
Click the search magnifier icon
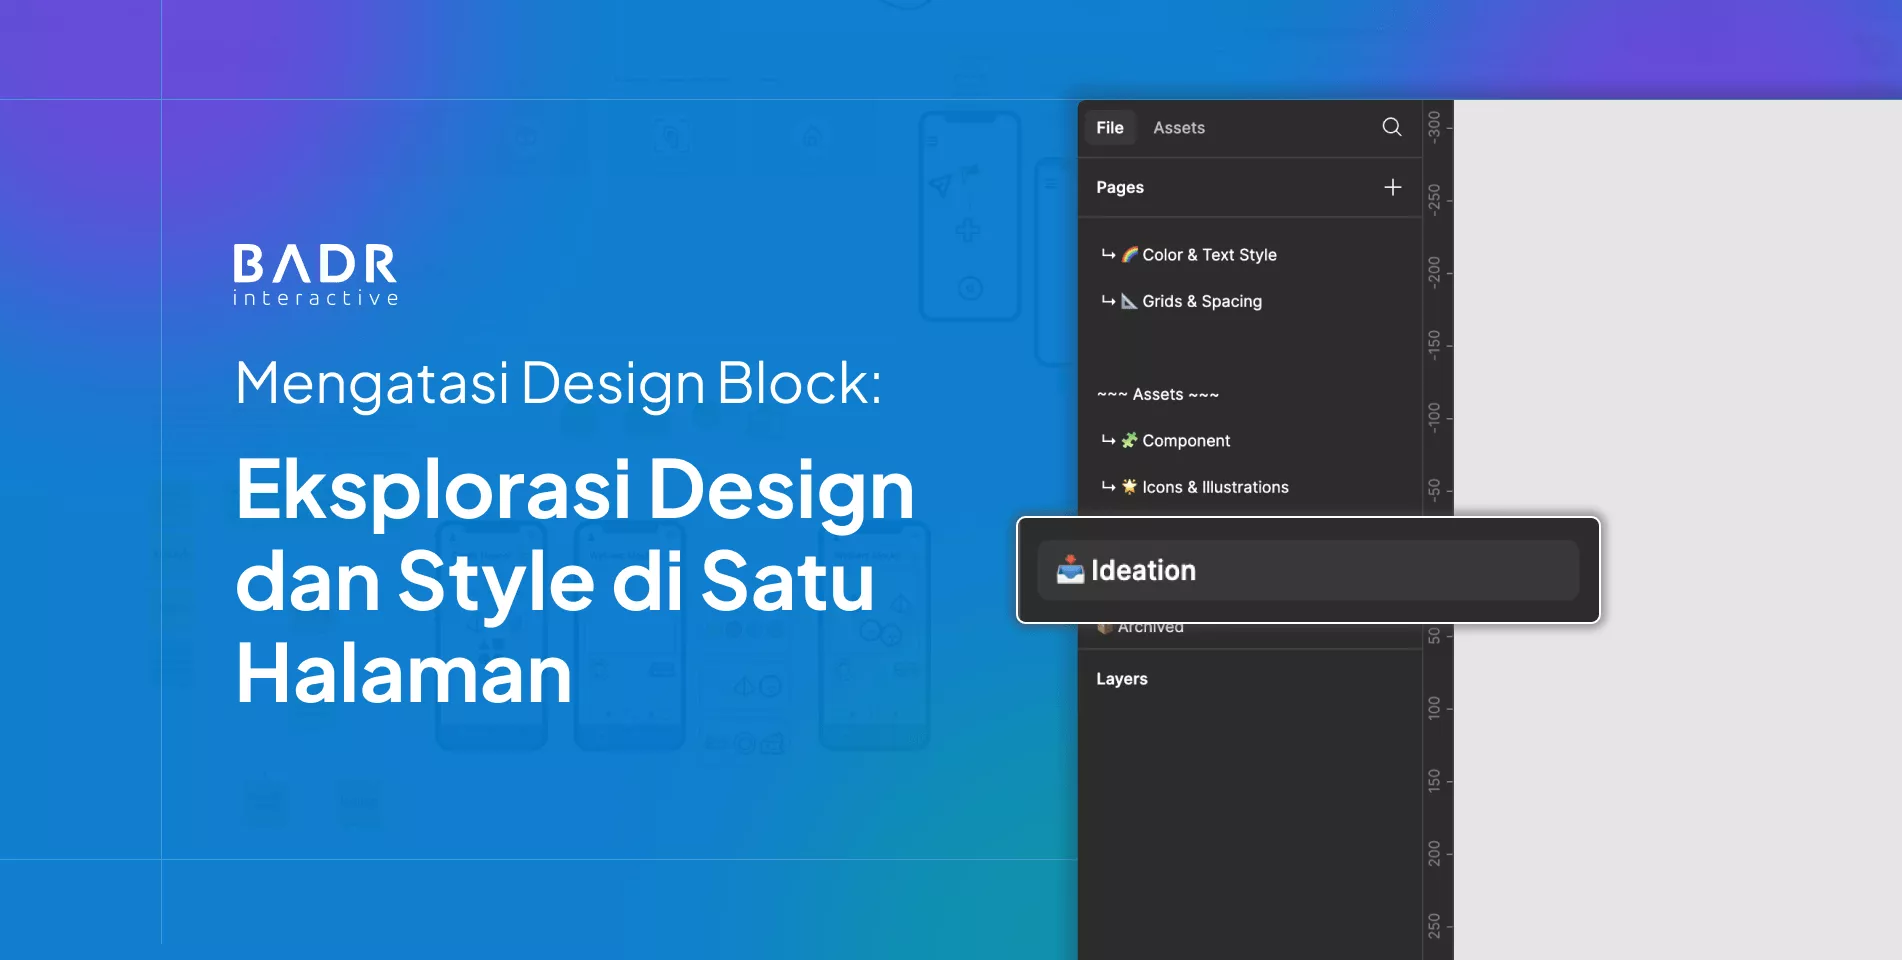point(1391,127)
